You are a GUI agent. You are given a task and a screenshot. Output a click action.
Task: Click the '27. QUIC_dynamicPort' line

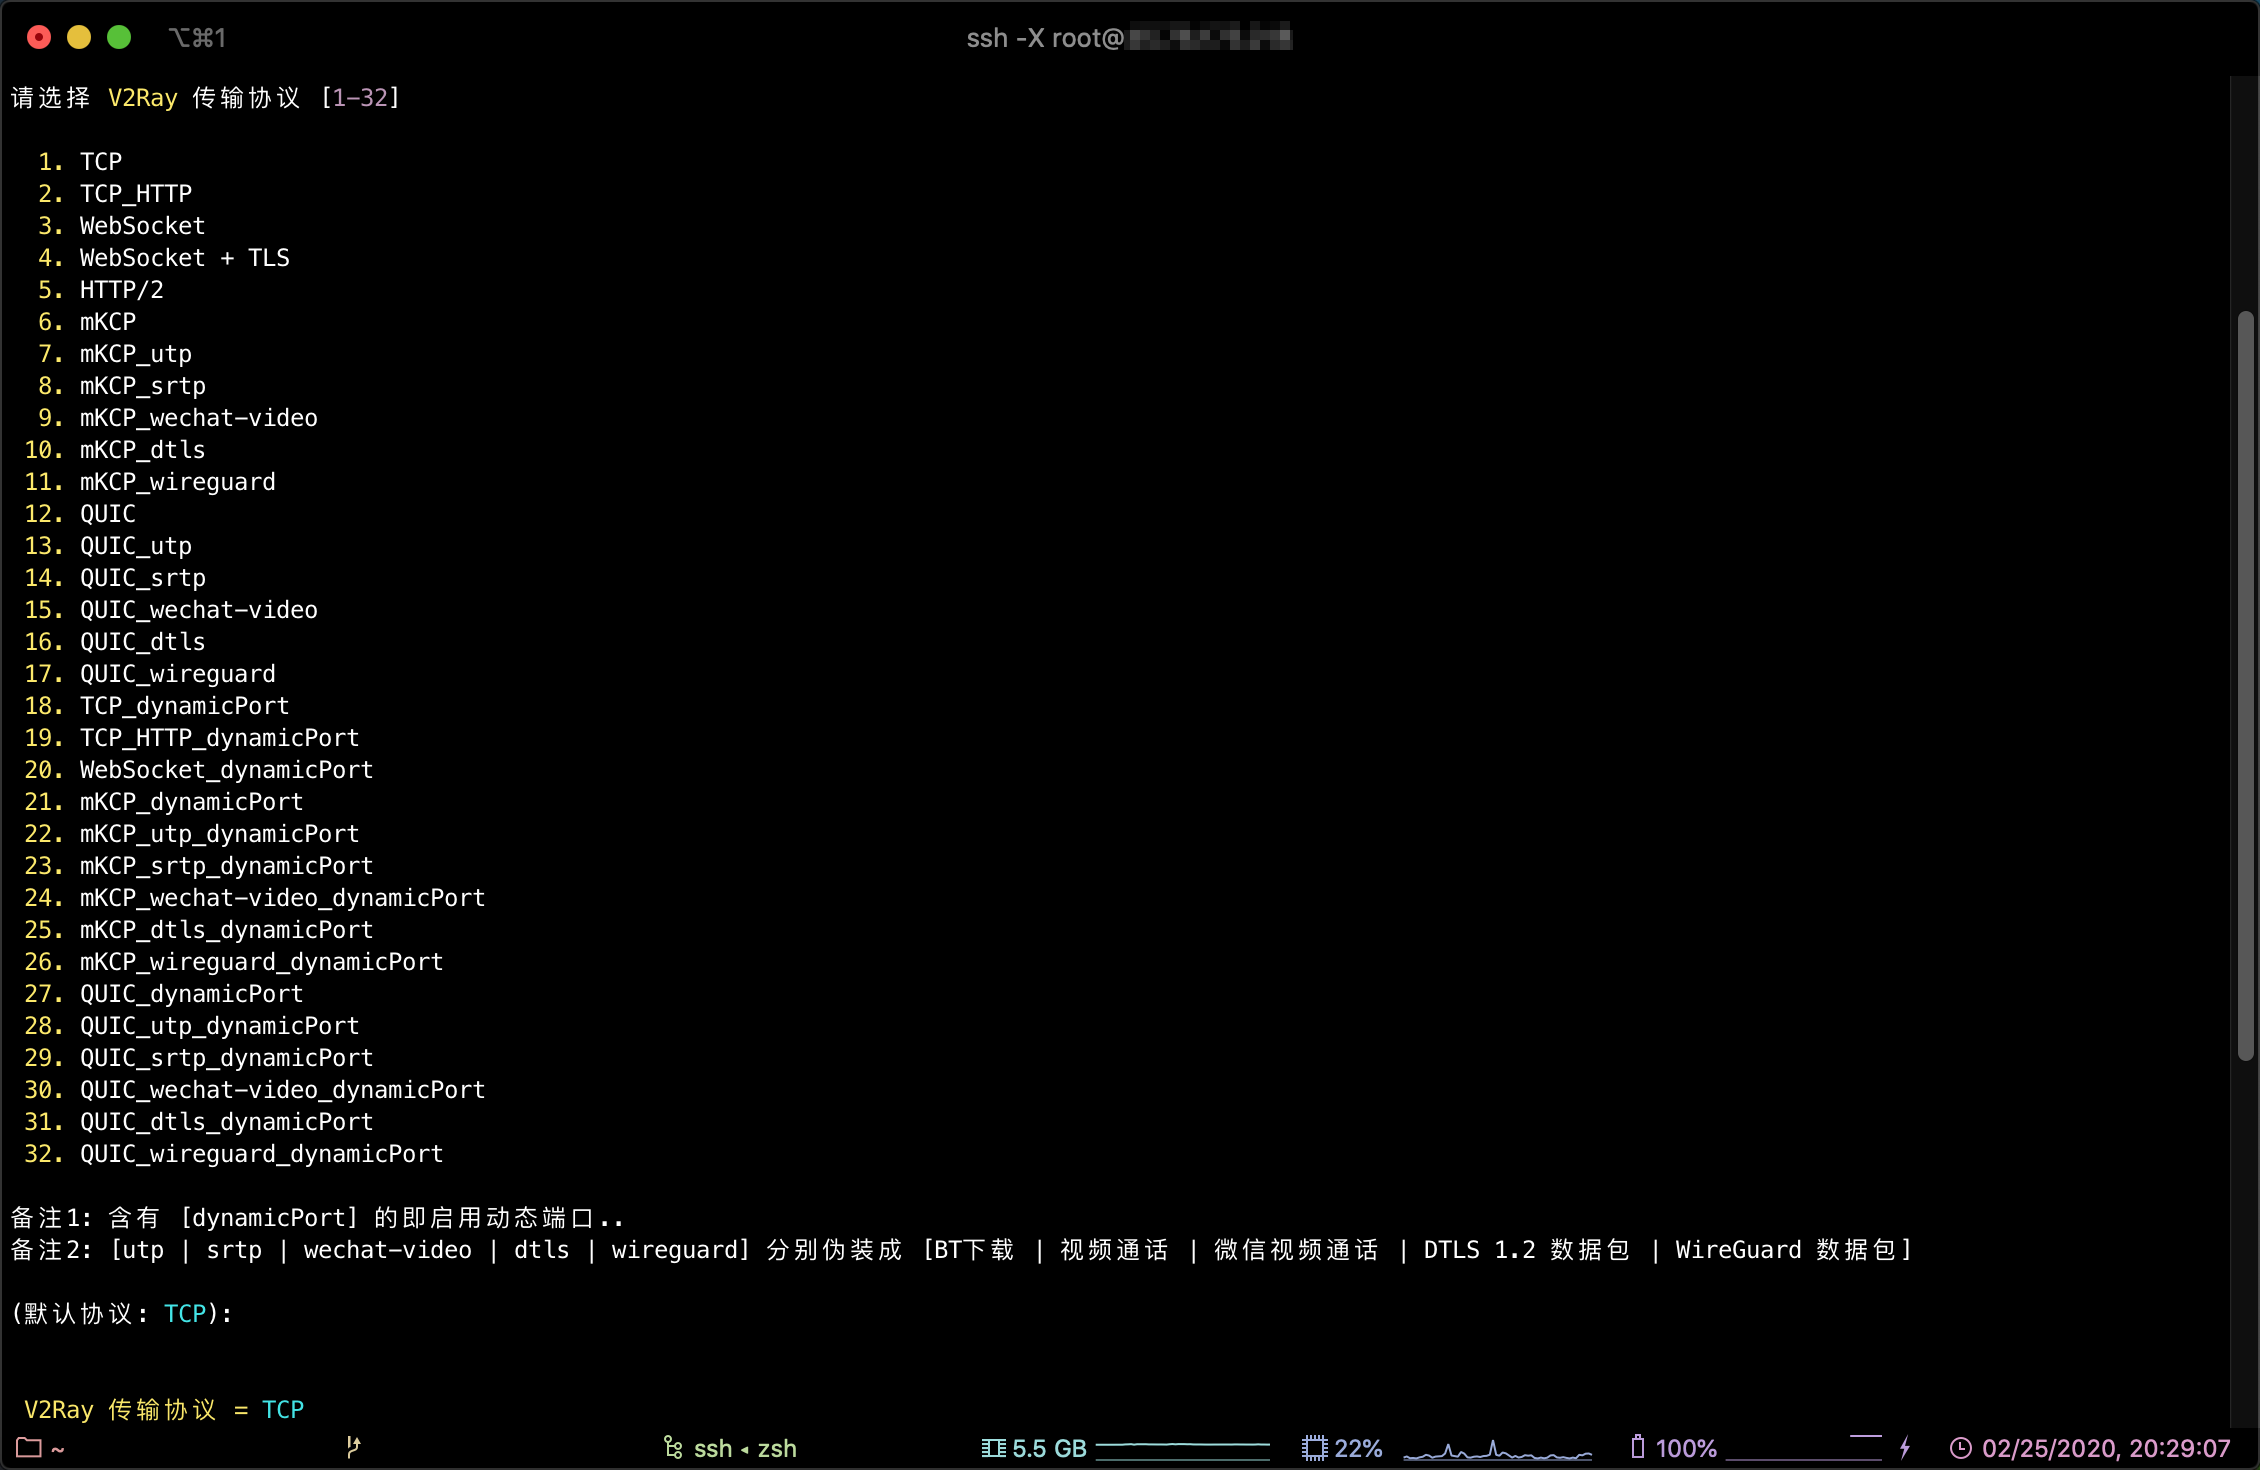point(164,994)
